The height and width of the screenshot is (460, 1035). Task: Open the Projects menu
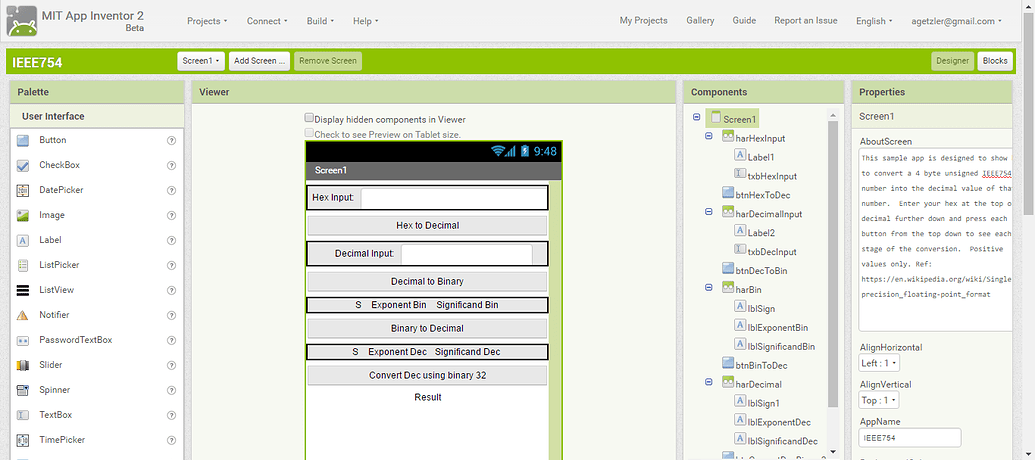(207, 21)
